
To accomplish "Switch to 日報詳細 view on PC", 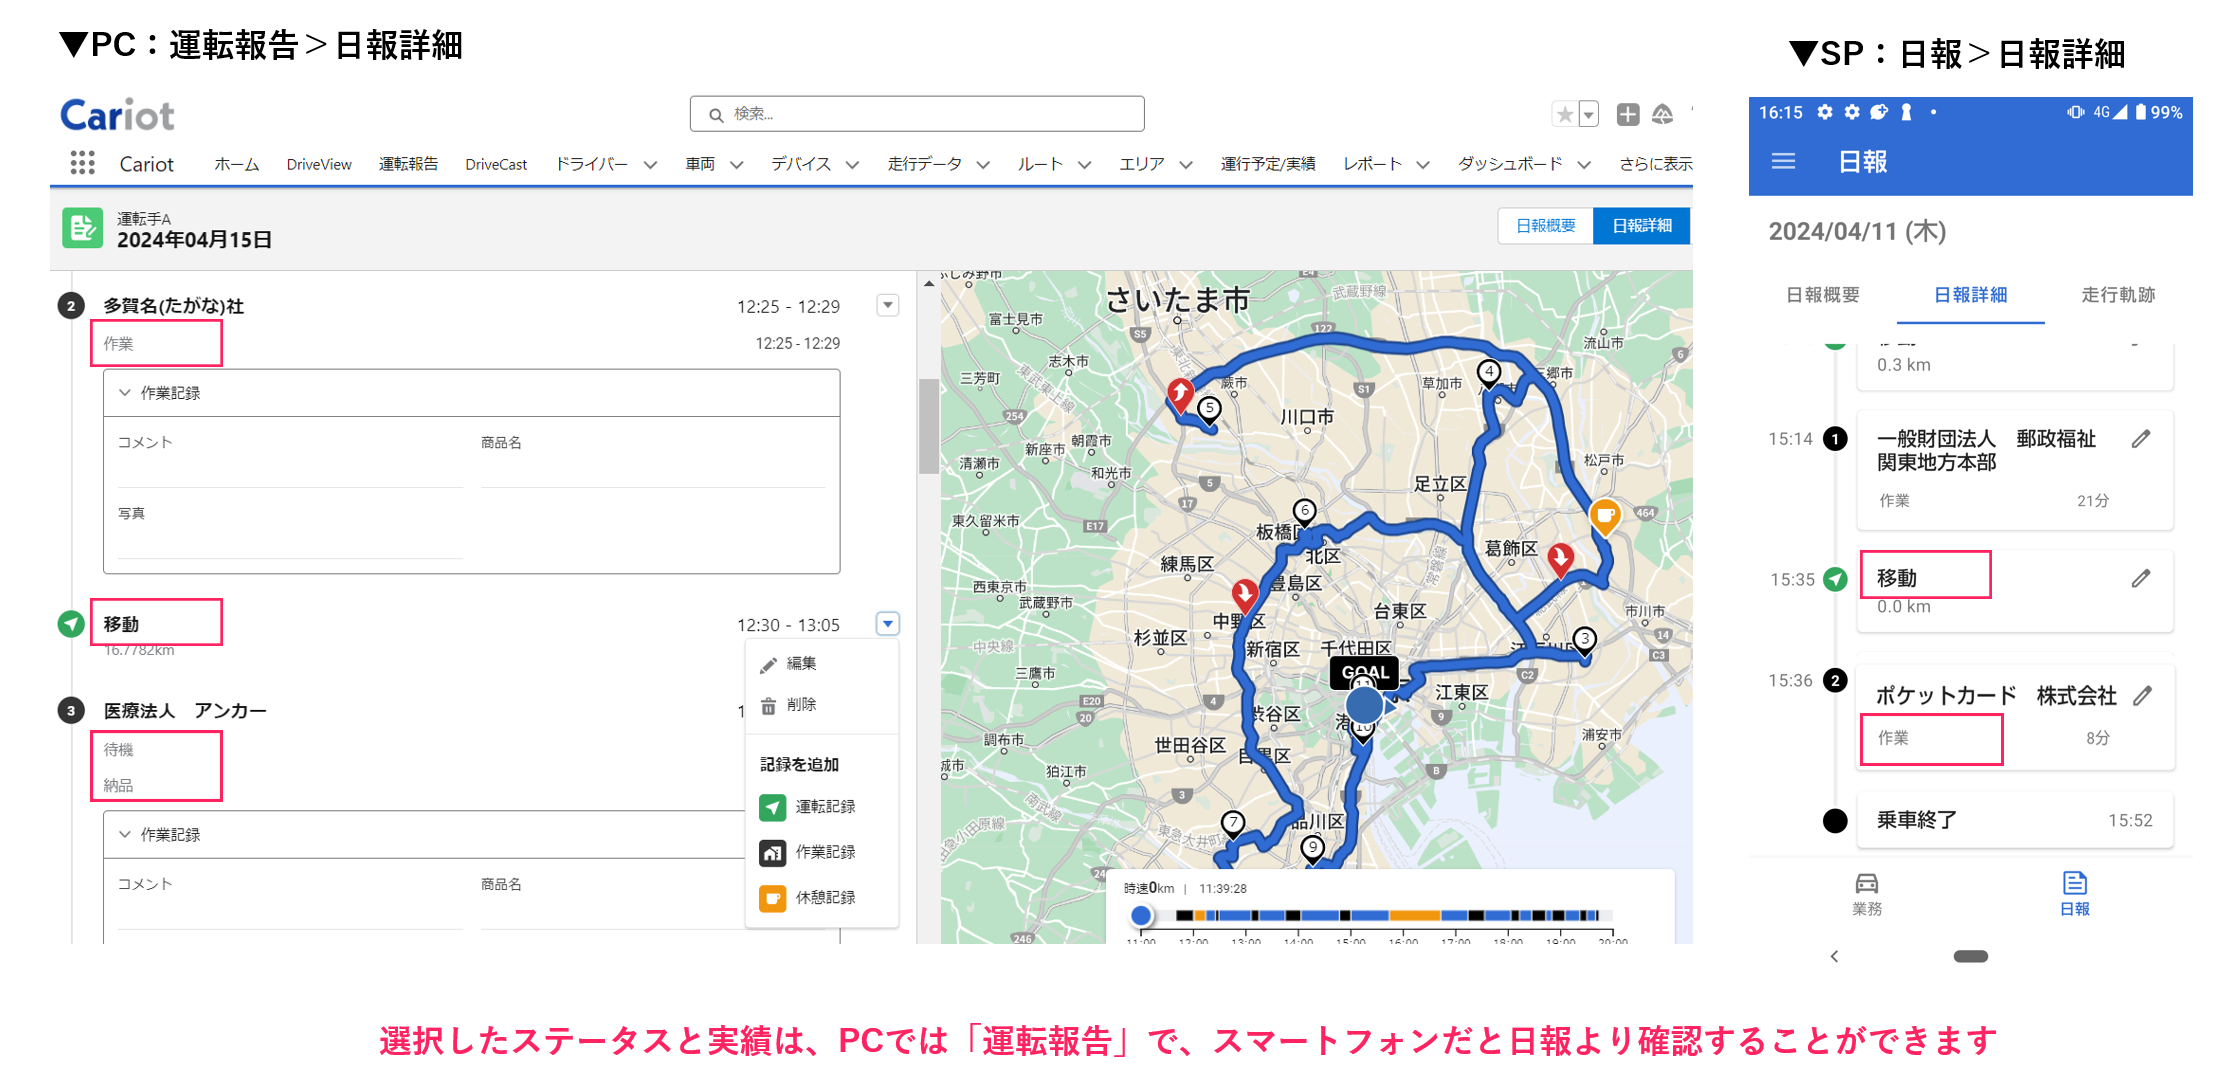I will 1641,226.
